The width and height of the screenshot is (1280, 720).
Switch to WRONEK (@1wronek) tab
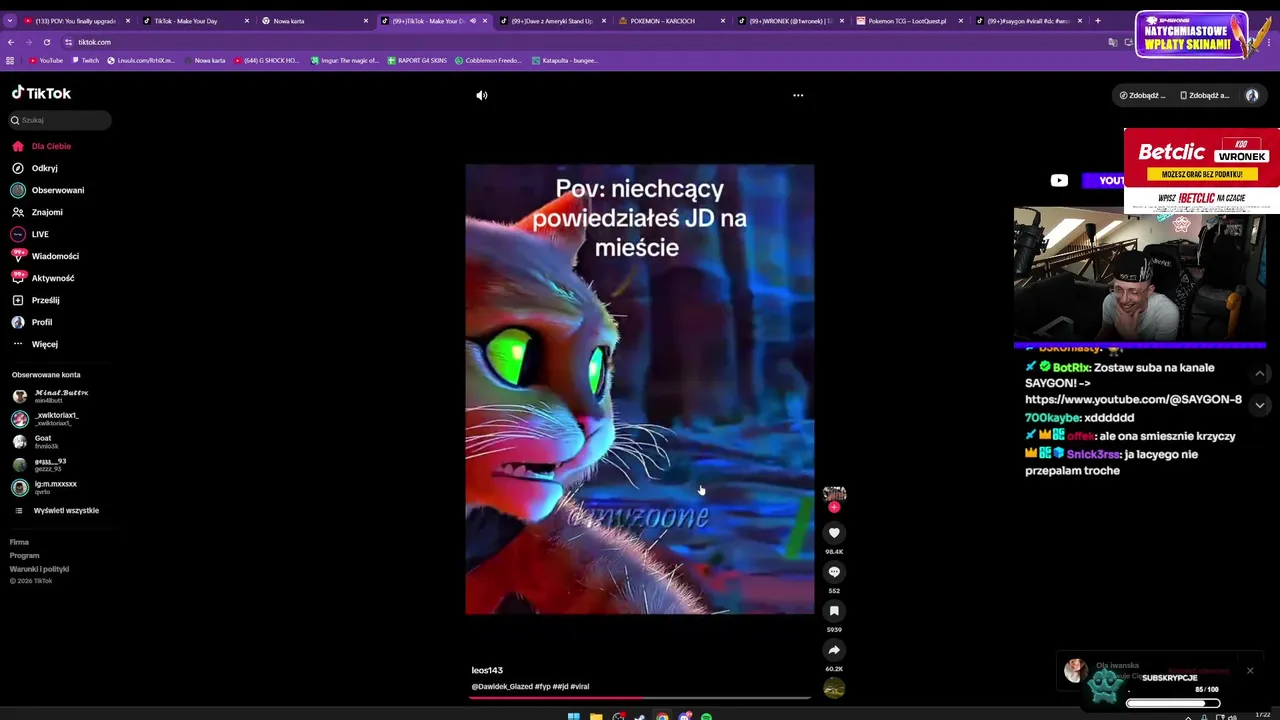tap(790, 21)
